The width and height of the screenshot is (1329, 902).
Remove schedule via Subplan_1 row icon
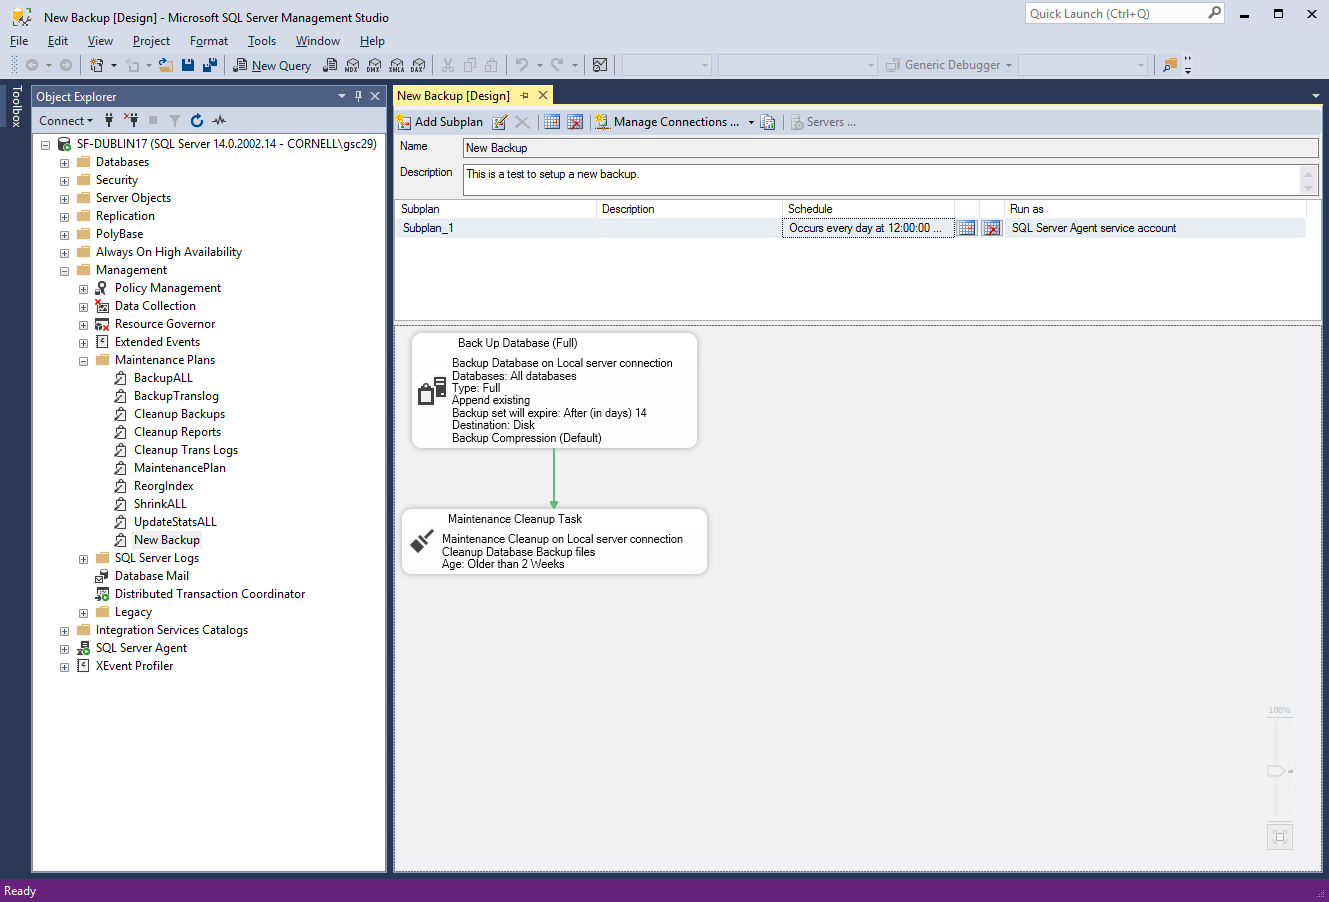tap(992, 228)
